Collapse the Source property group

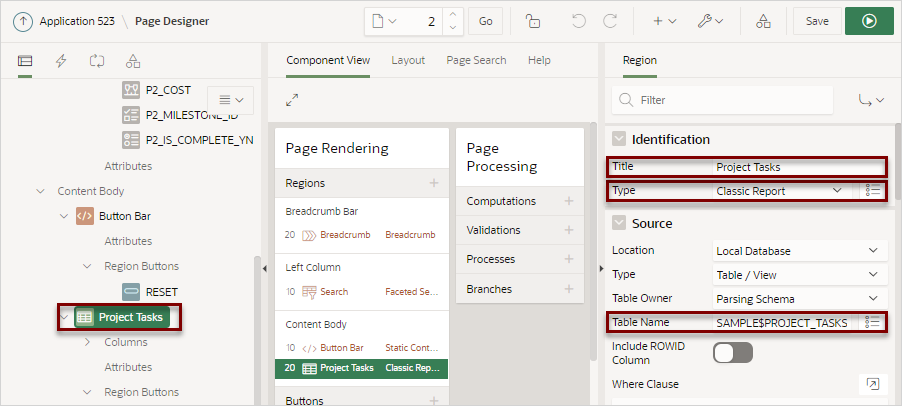point(619,223)
